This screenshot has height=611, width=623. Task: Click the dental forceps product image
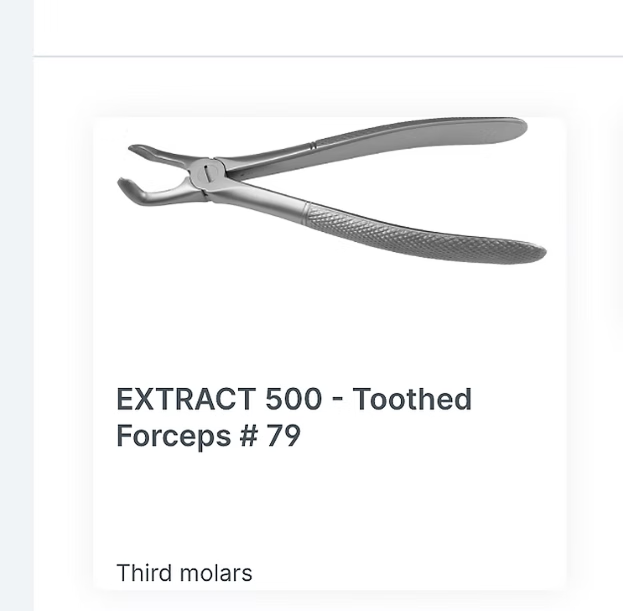pyautogui.click(x=330, y=195)
